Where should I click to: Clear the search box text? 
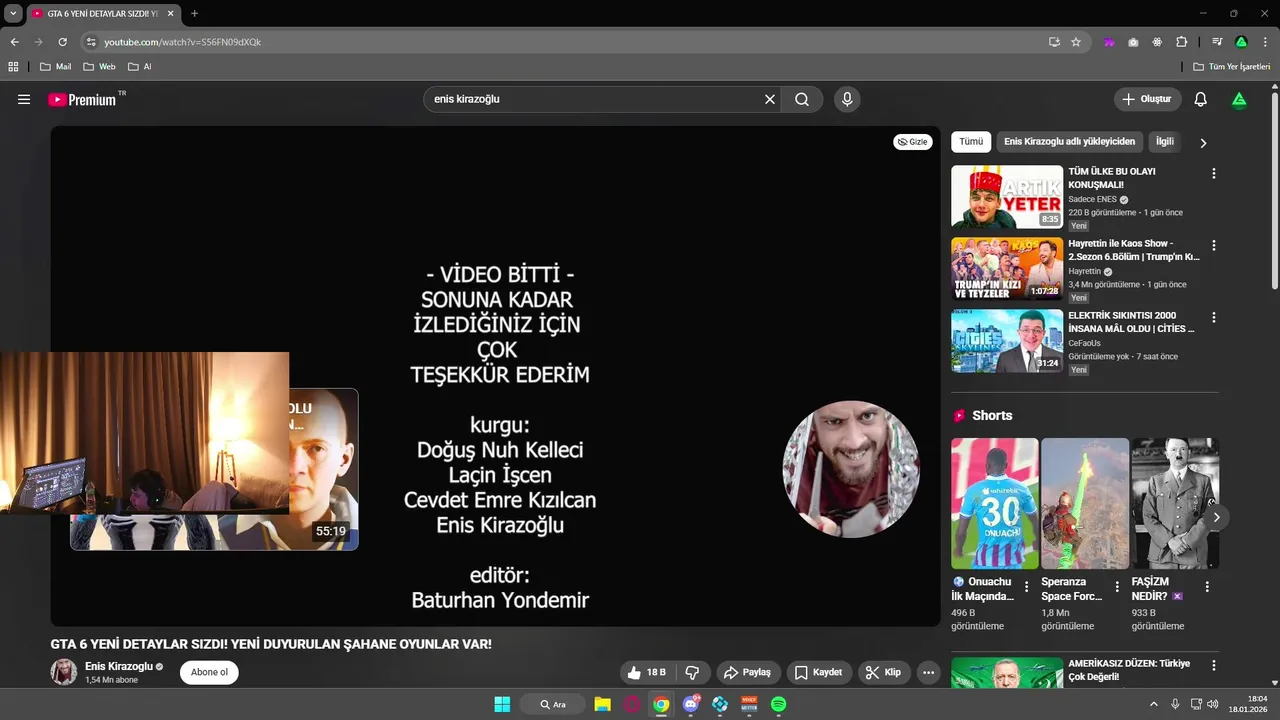point(770,99)
